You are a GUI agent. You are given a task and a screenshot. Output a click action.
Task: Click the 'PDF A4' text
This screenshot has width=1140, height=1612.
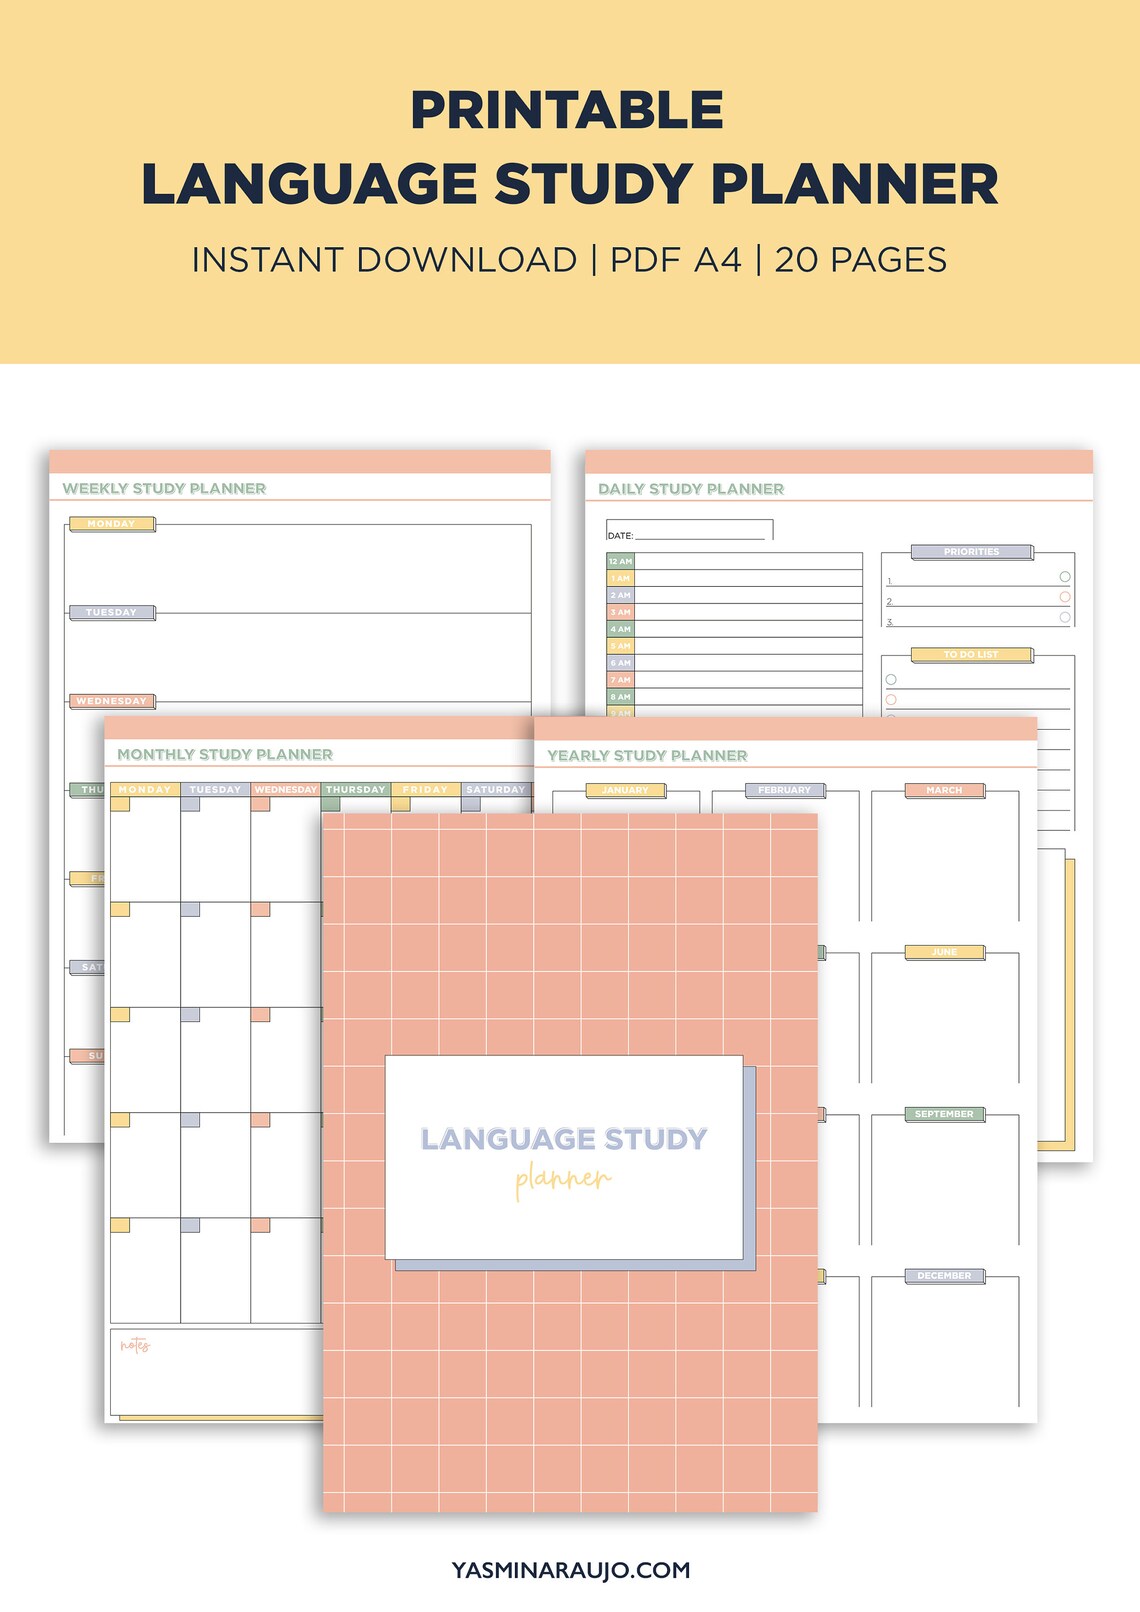(676, 260)
